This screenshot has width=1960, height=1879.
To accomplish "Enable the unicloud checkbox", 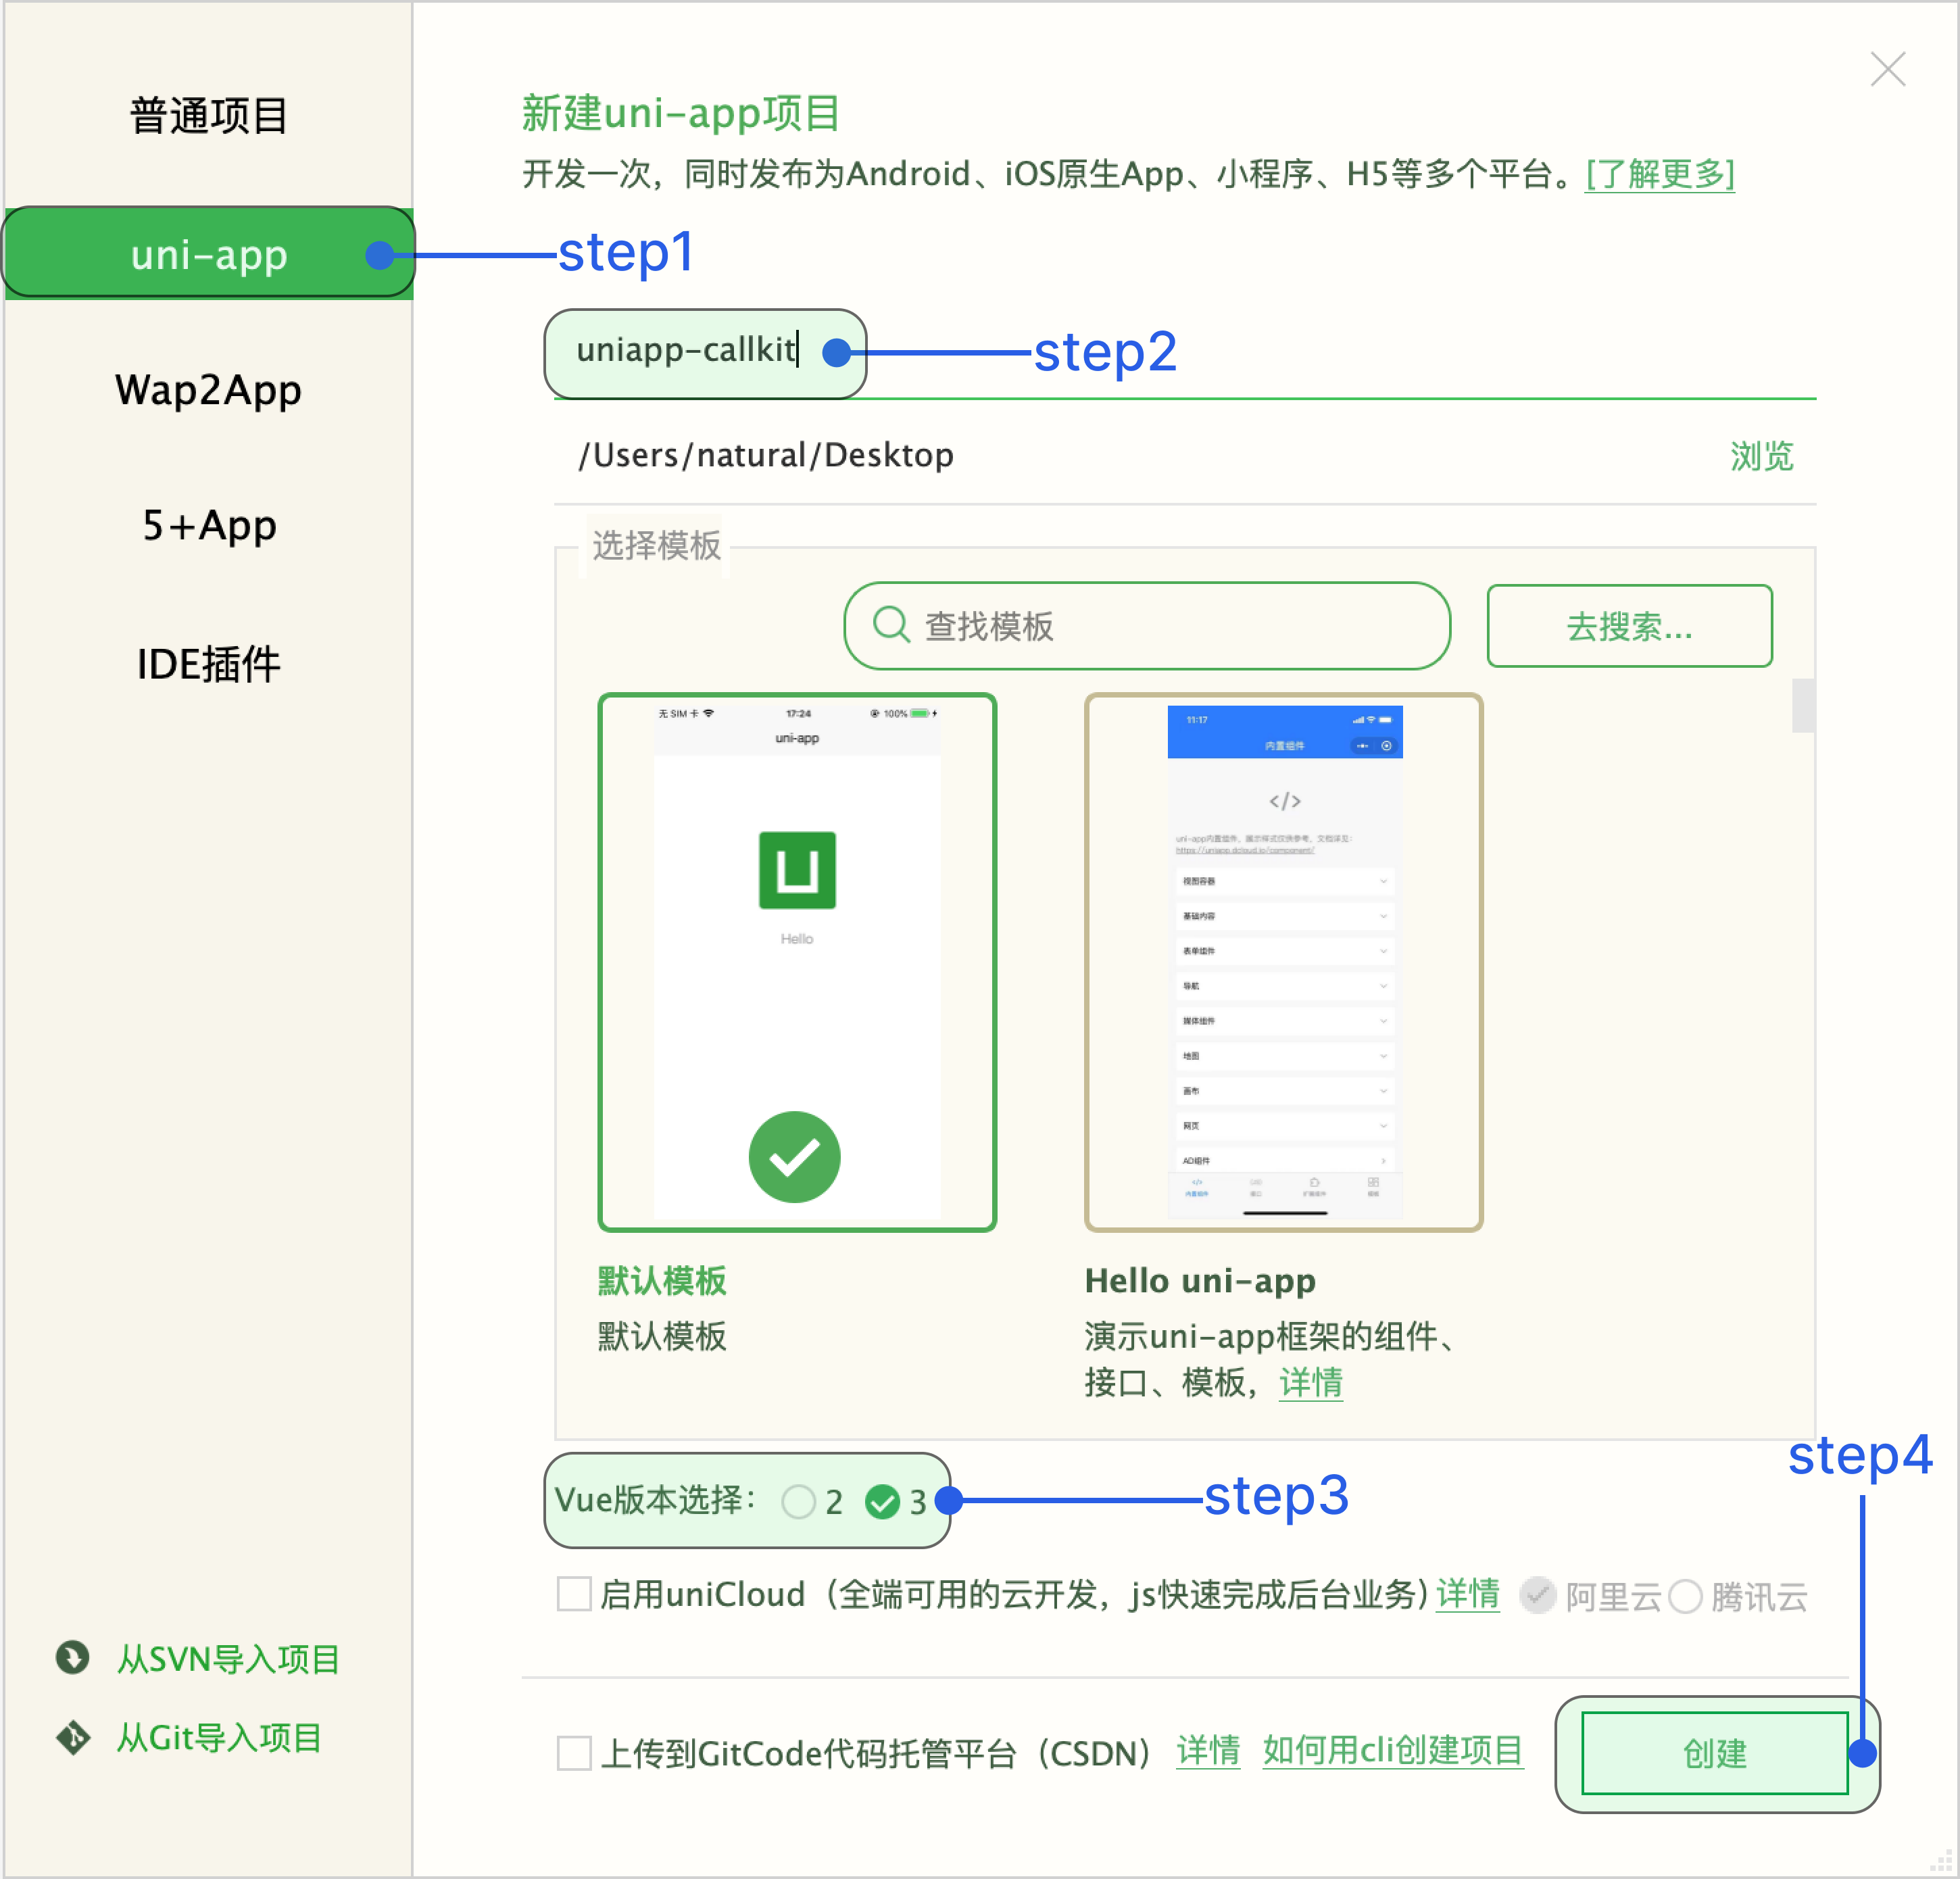I will click(x=574, y=1593).
